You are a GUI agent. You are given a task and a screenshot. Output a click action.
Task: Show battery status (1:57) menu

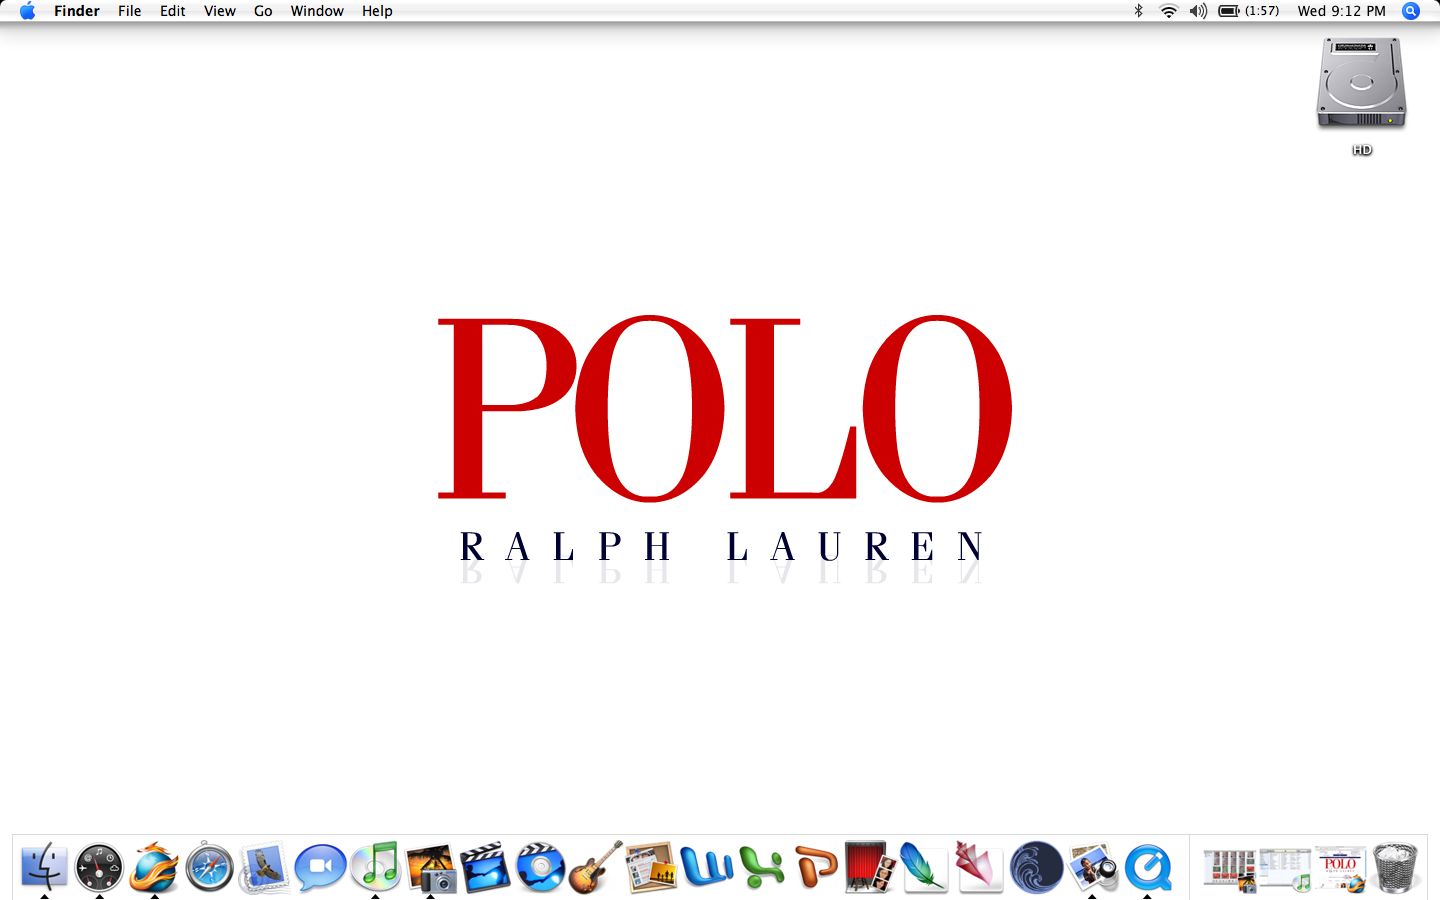point(1249,11)
